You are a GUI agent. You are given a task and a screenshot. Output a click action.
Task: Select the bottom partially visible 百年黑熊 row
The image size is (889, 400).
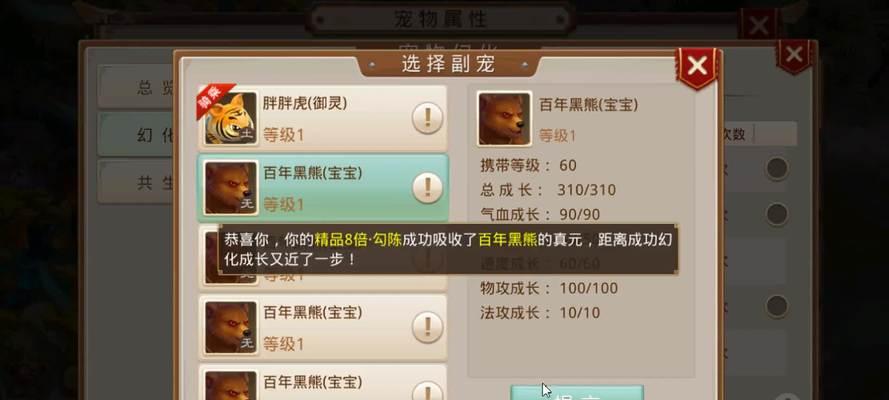click(323, 382)
